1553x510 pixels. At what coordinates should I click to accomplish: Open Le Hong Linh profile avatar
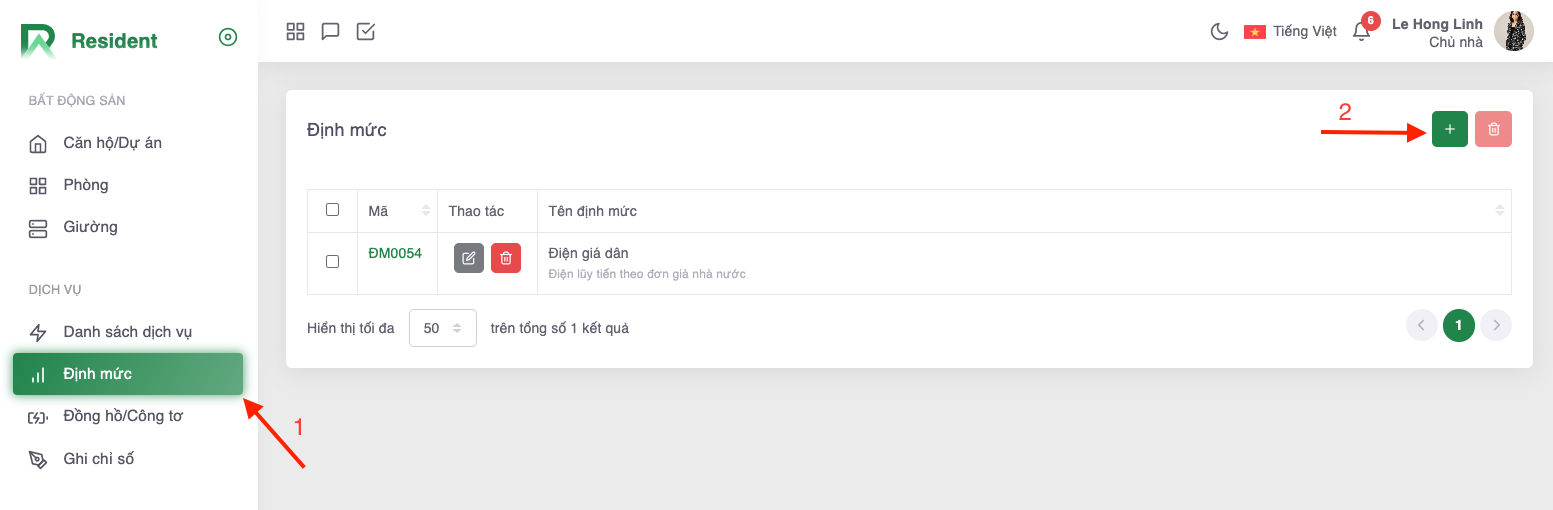click(1513, 31)
